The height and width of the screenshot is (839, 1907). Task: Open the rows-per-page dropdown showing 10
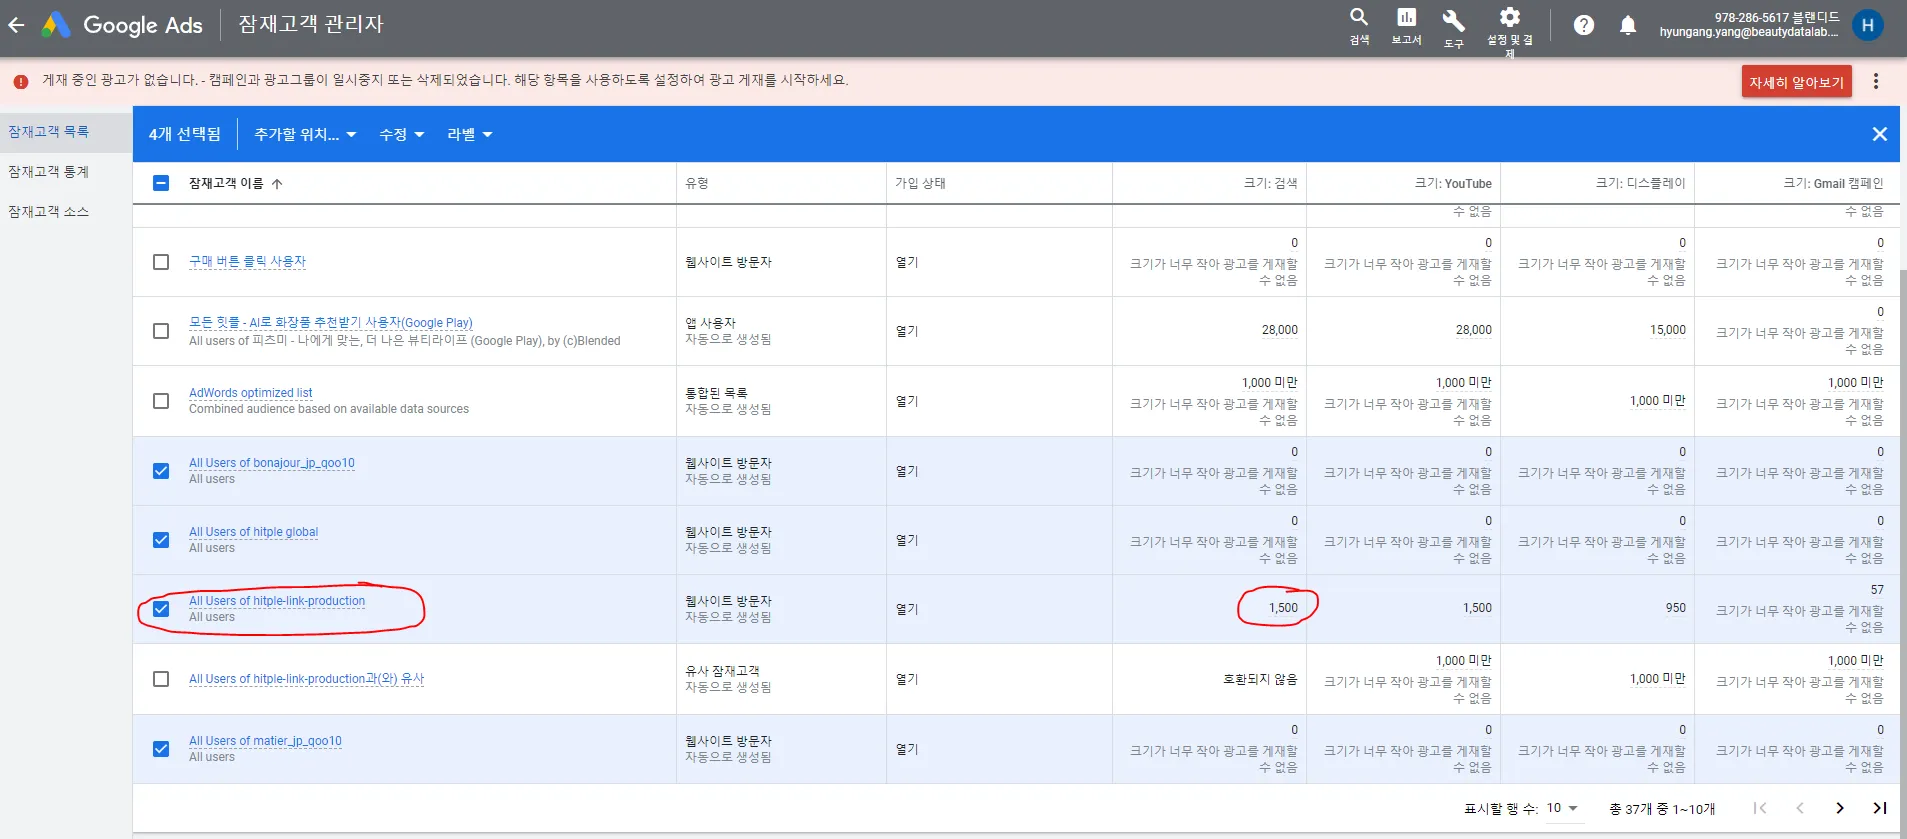(1563, 808)
